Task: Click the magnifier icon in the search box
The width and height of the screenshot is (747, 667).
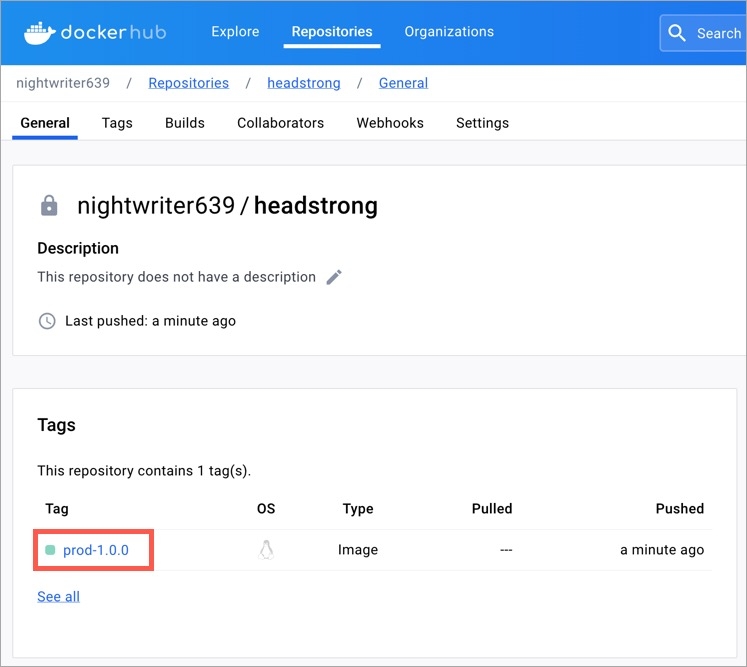Action: pyautogui.click(x=678, y=33)
